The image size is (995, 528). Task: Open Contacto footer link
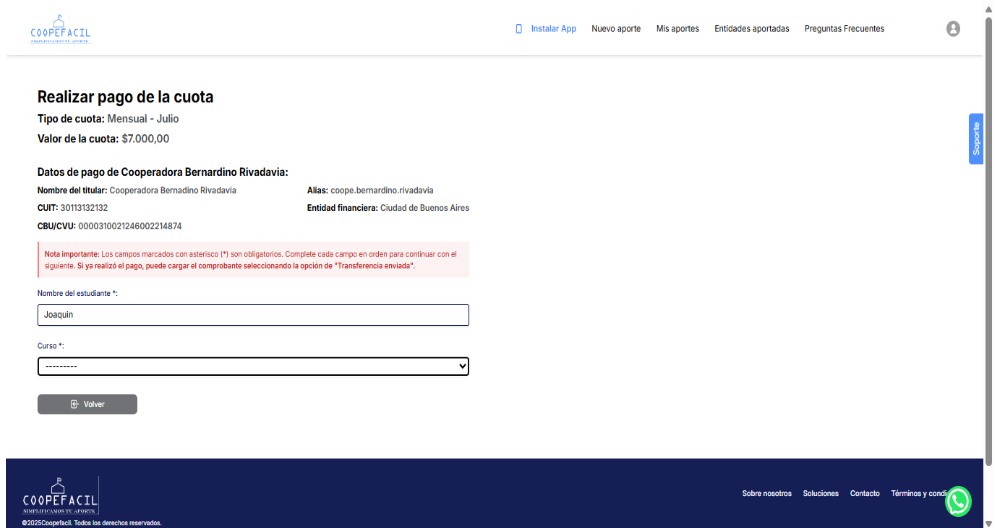tap(864, 493)
